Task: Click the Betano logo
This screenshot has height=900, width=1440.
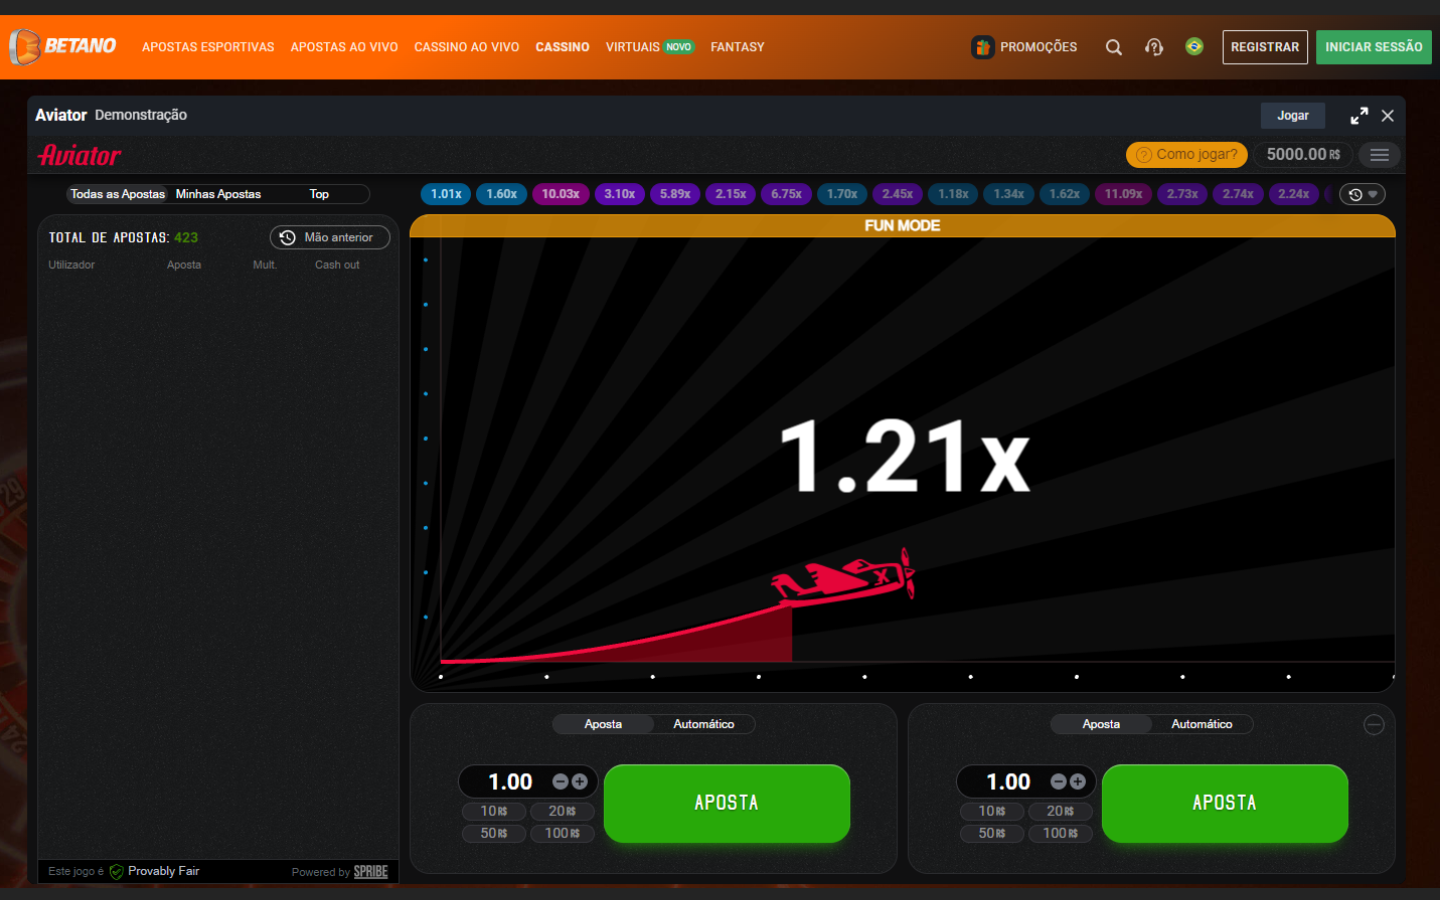Action: [x=63, y=46]
